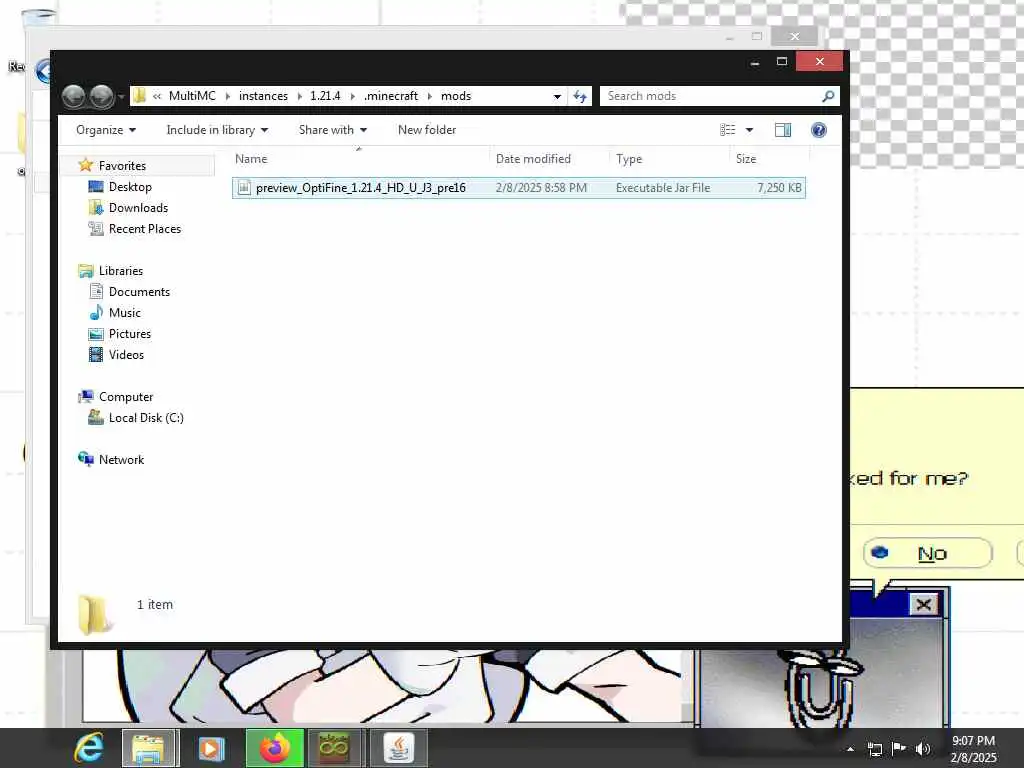Open the view options dropdown arrow
The width and height of the screenshot is (1024, 768).
pyautogui.click(x=750, y=130)
